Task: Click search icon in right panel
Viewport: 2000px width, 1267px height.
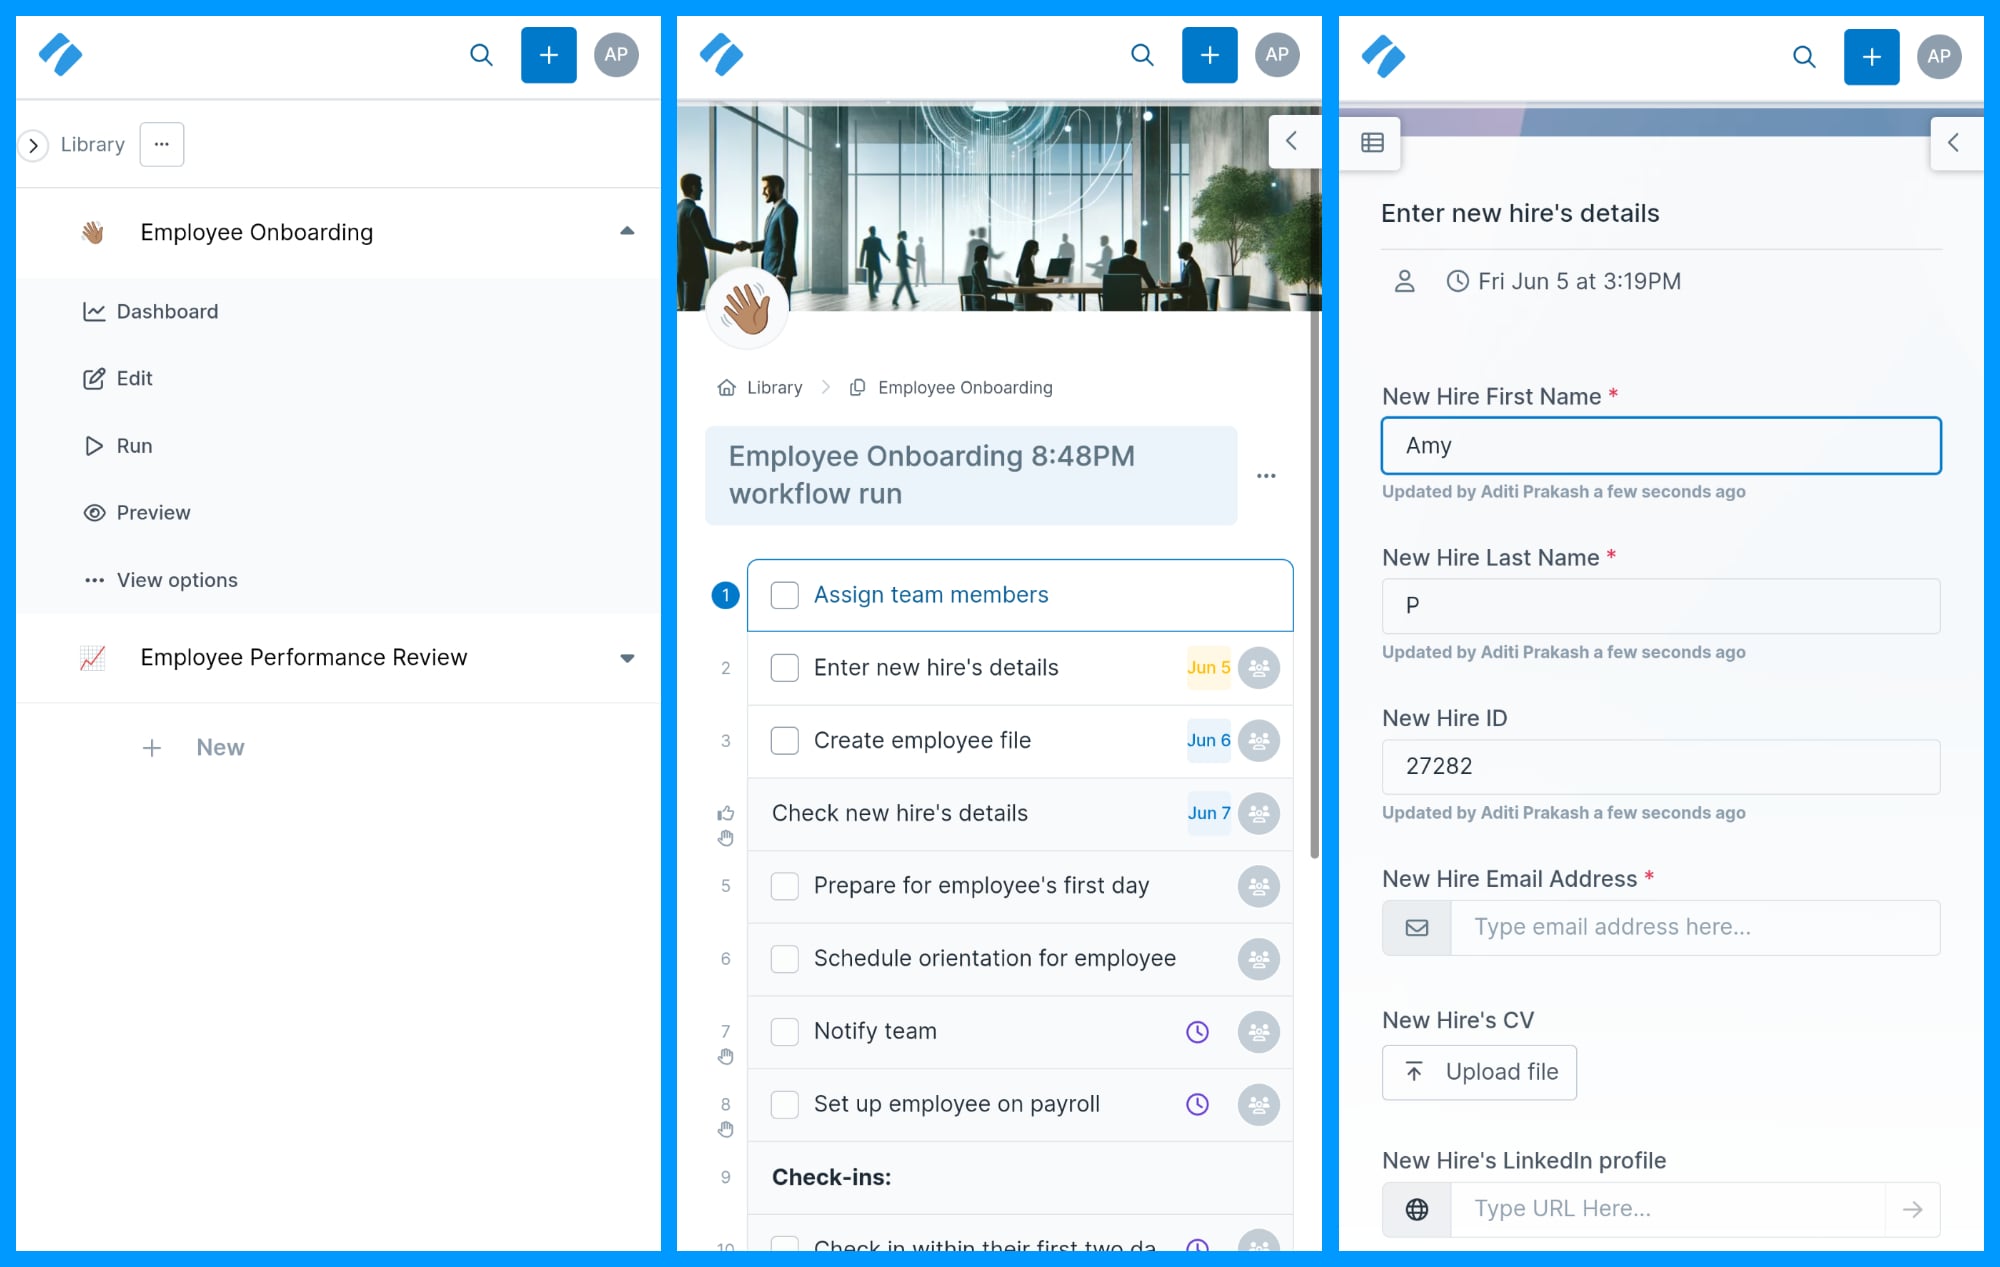Action: point(1804,57)
